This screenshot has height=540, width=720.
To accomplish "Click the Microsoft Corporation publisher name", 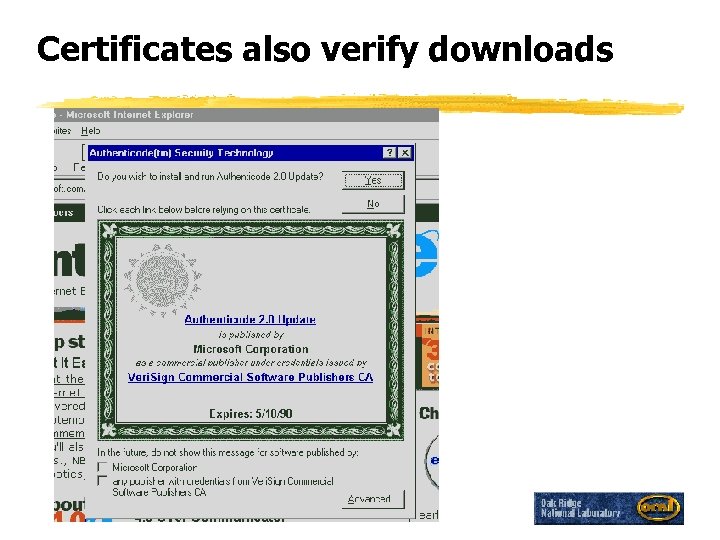I will (251, 349).
